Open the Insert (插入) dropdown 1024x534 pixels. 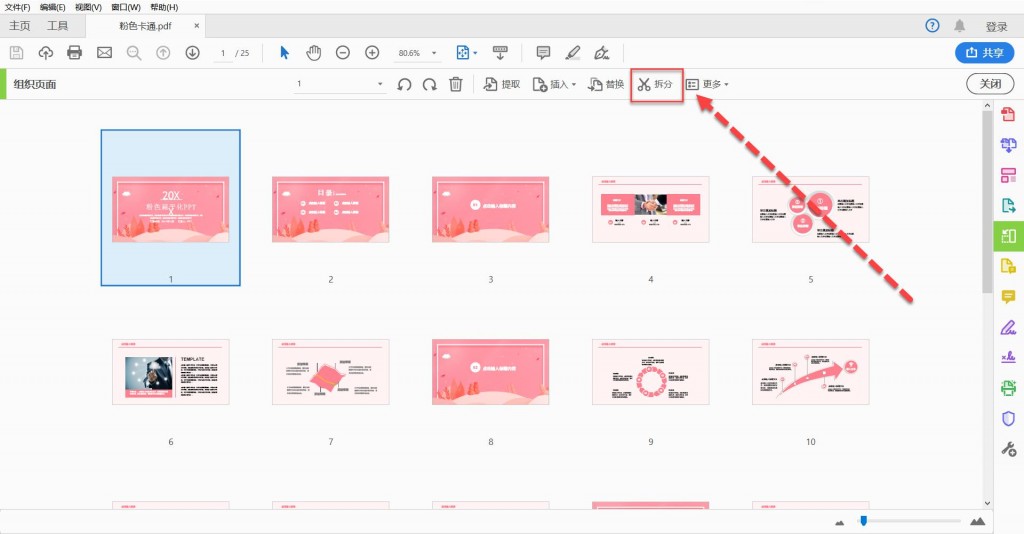(554, 84)
